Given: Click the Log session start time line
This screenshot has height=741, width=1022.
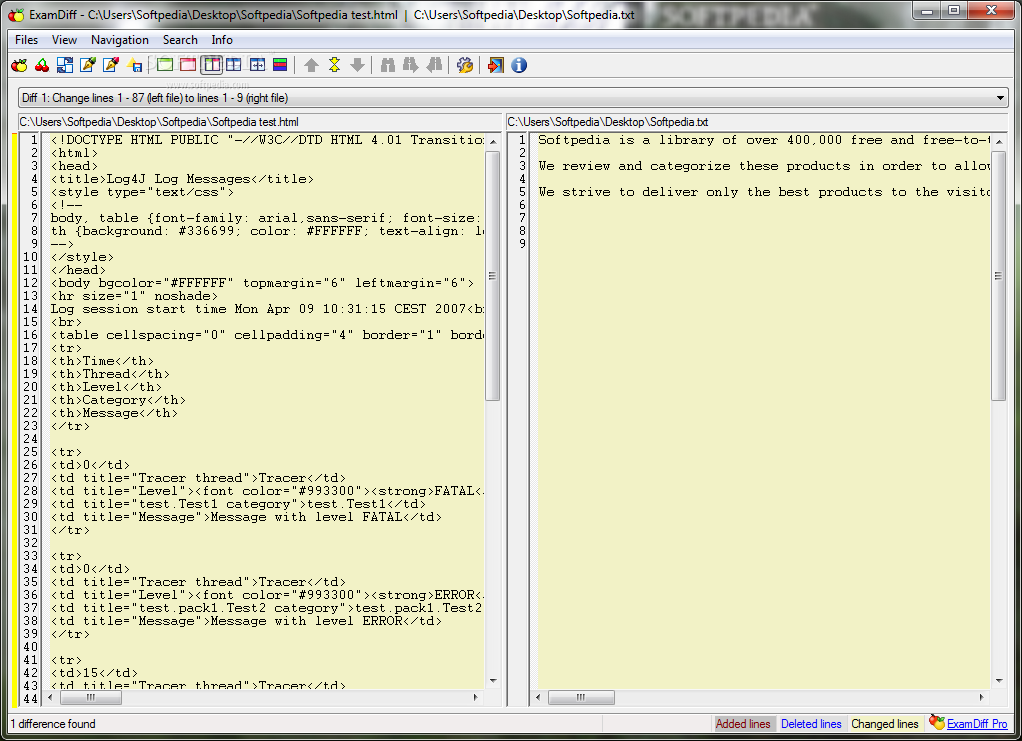Looking at the screenshot, I should point(267,309).
